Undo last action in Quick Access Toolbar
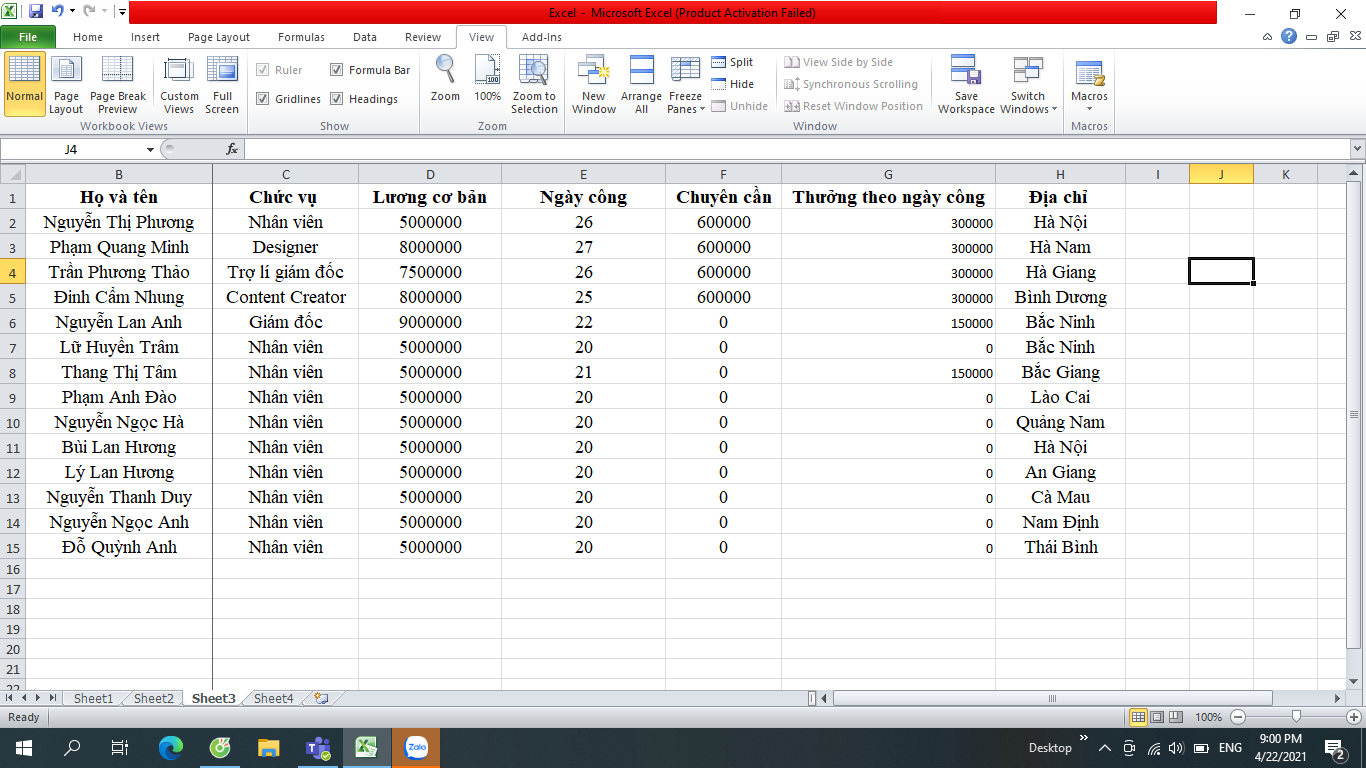The height and width of the screenshot is (768, 1366). coord(57,12)
